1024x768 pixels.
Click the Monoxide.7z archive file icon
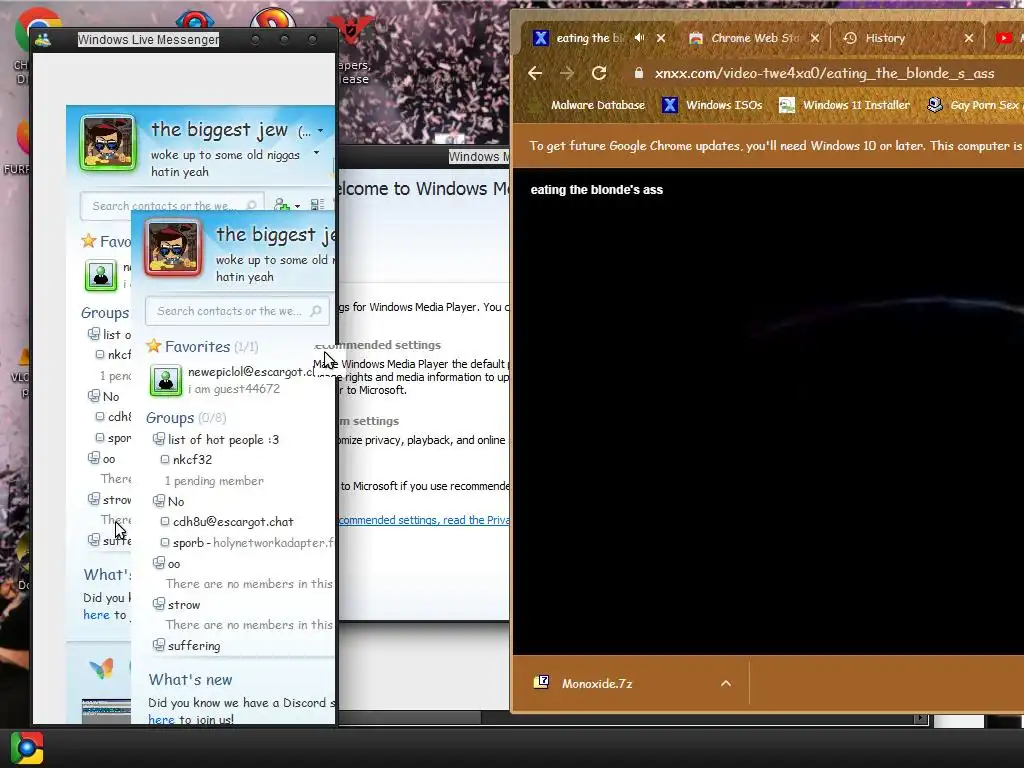click(x=541, y=683)
